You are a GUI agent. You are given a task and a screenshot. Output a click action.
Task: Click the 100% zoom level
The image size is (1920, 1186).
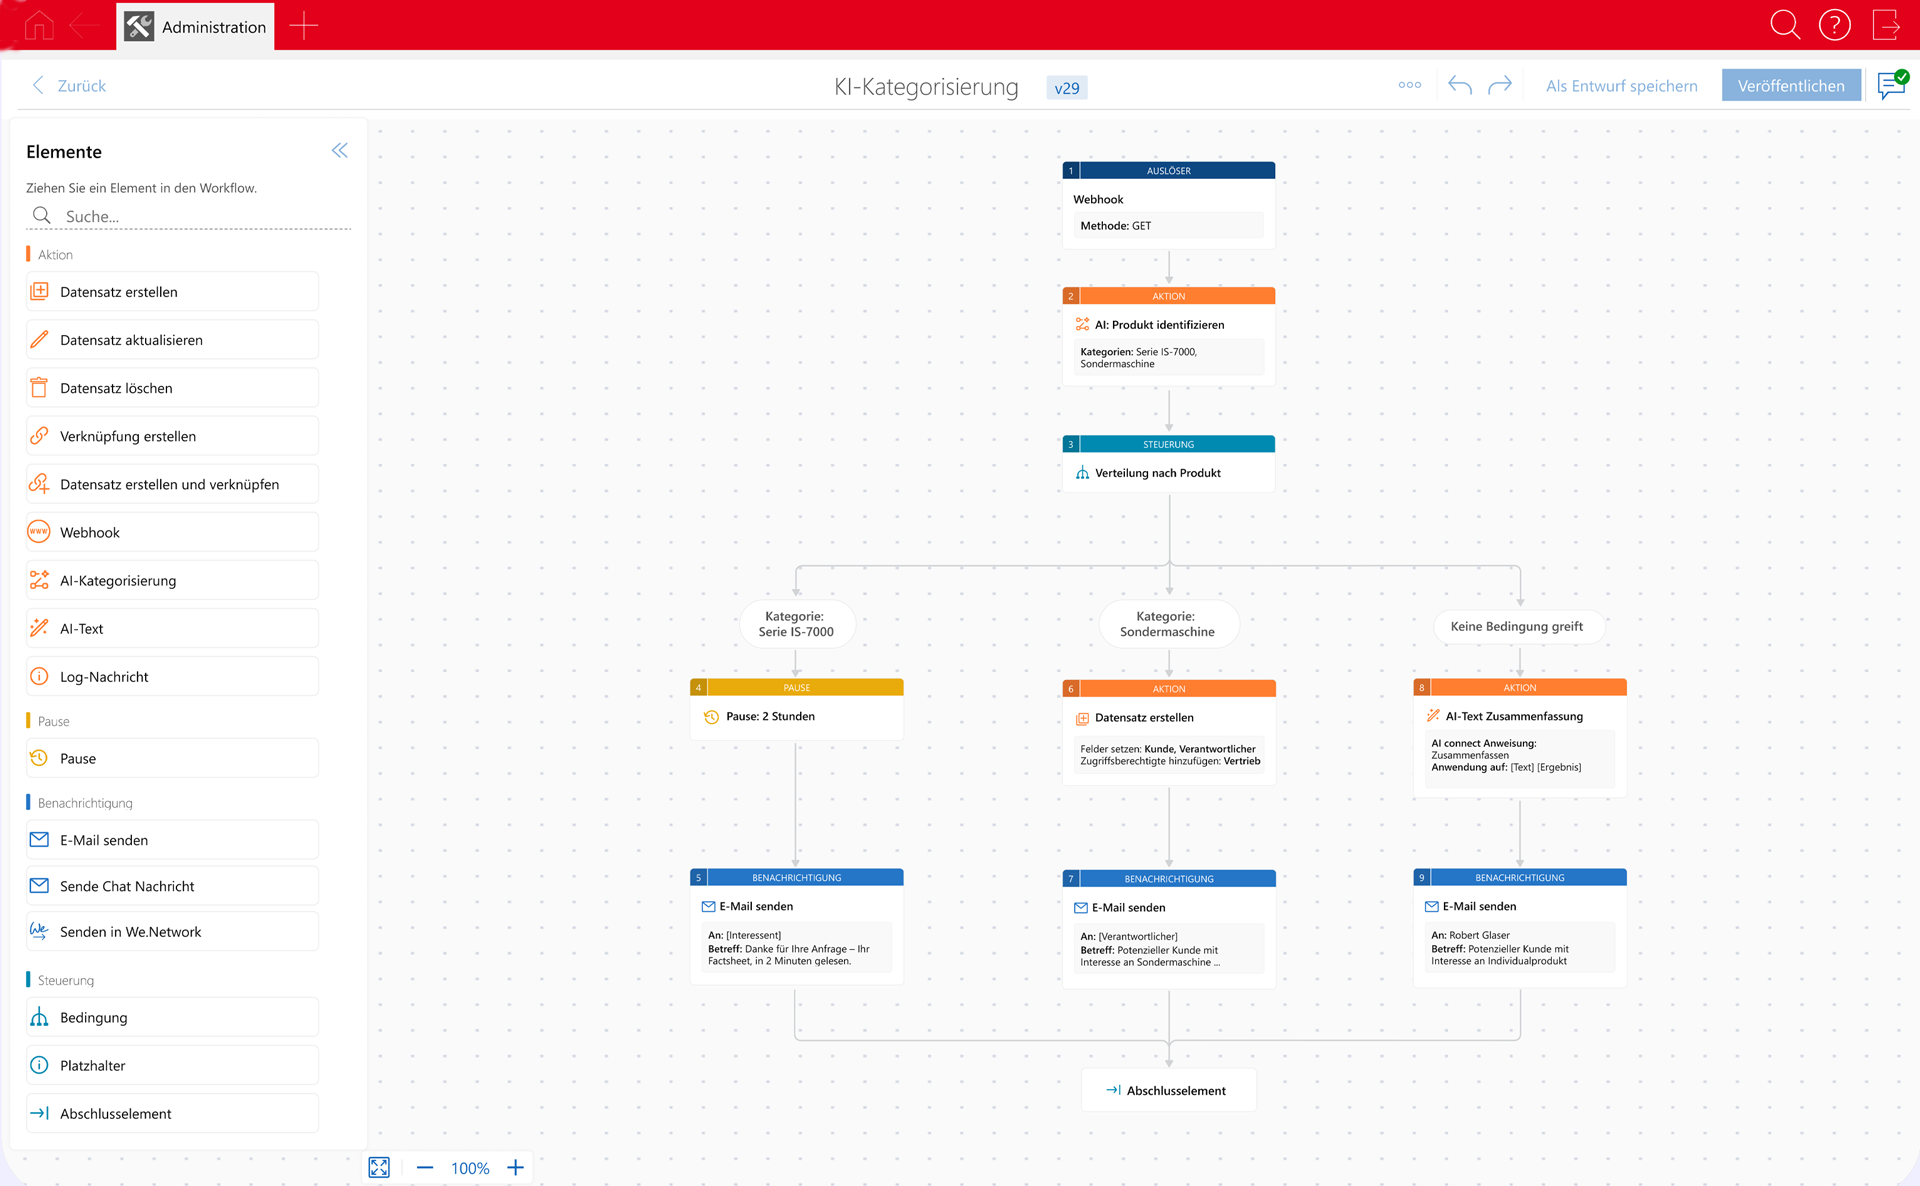click(470, 1168)
